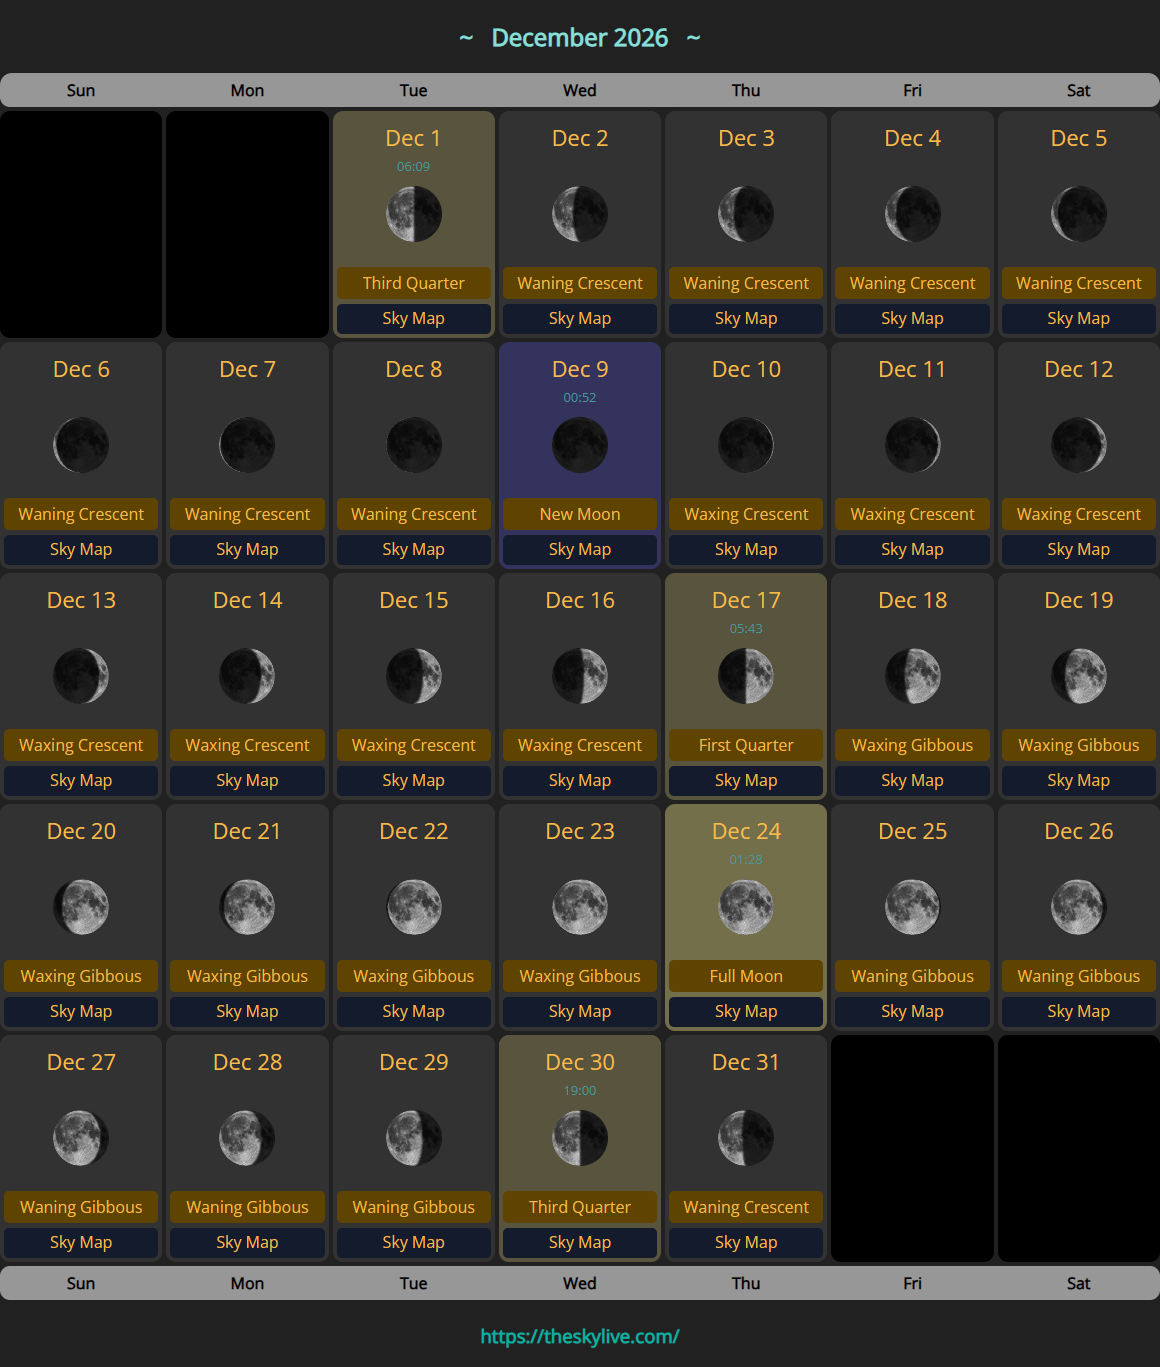Select the Full Moon image on Dec 24

745,907
